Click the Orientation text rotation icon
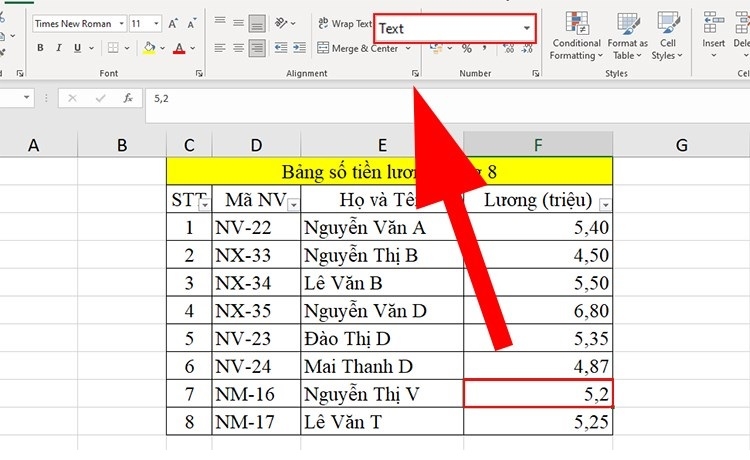Screen dimensions: 750x460 (x=281, y=22)
